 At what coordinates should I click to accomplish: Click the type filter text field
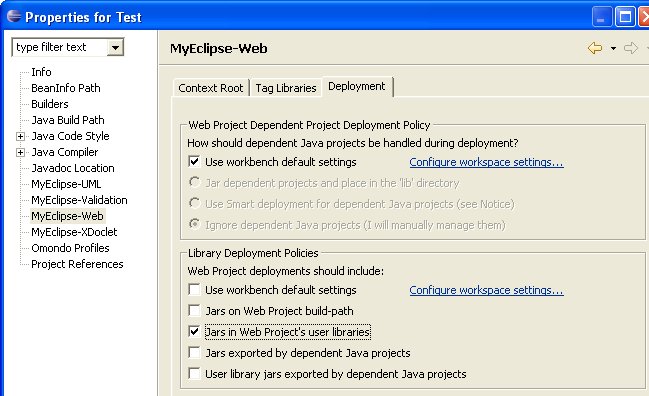[60, 48]
